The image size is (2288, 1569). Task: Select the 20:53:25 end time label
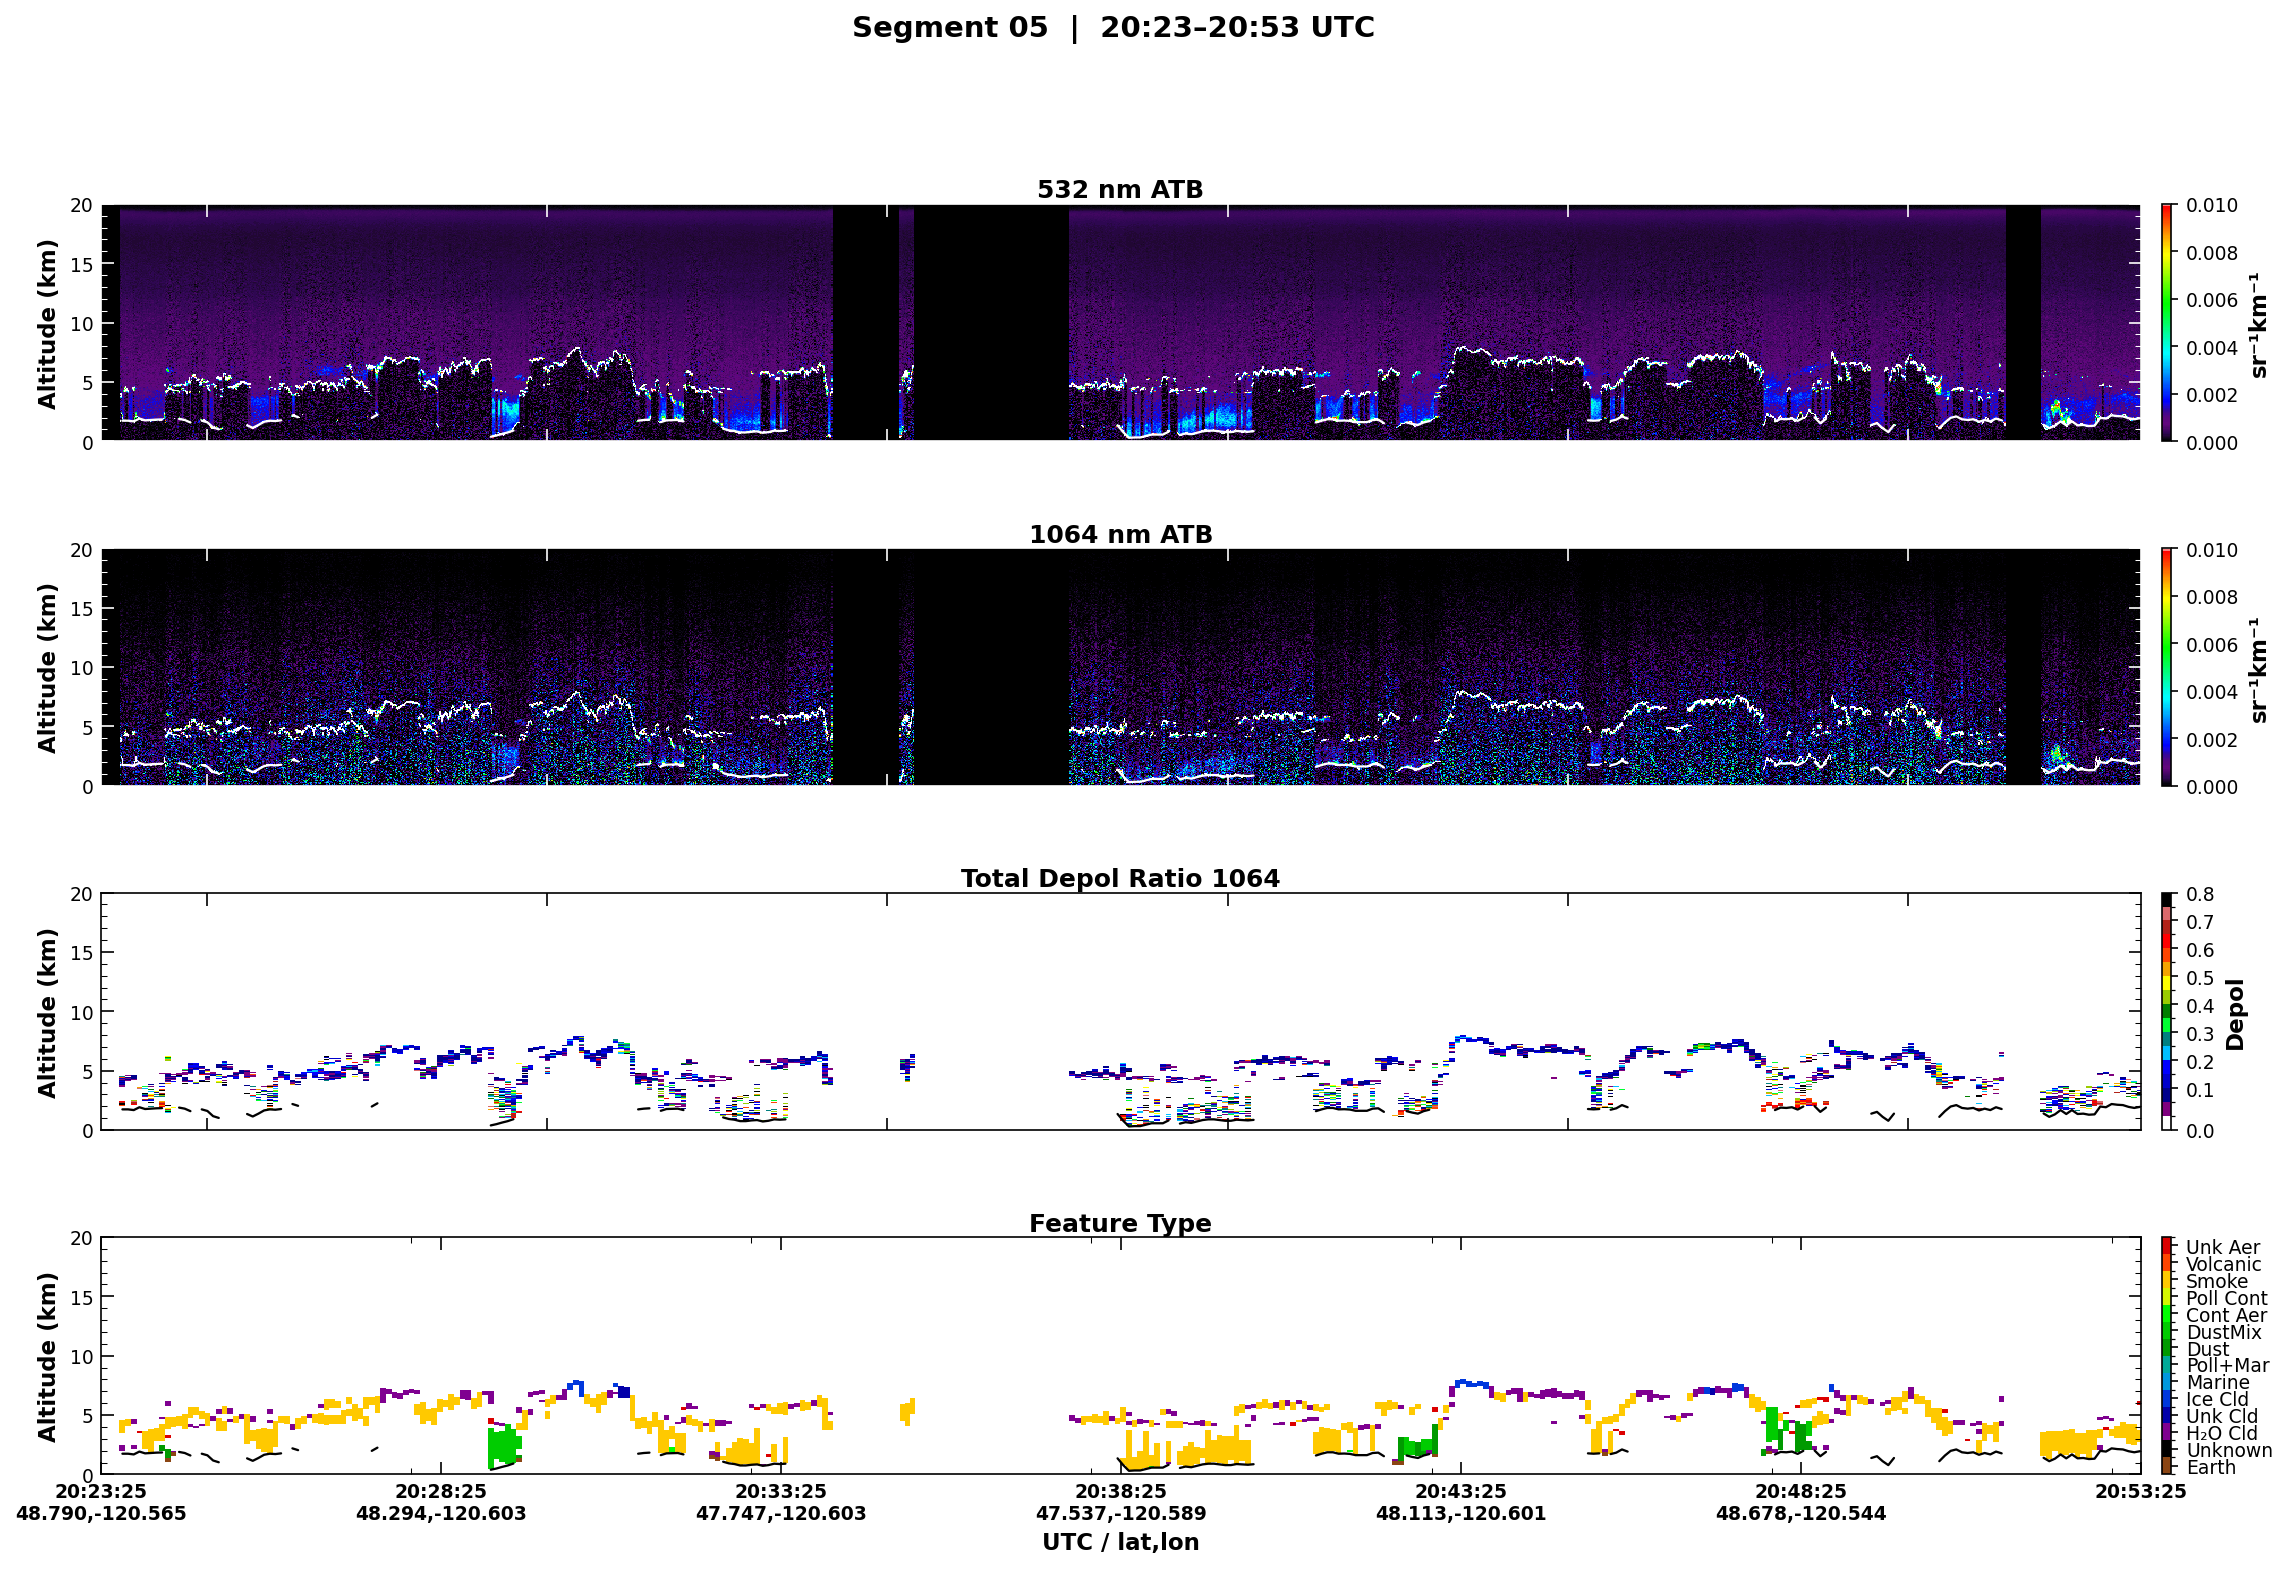coord(2141,1491)
